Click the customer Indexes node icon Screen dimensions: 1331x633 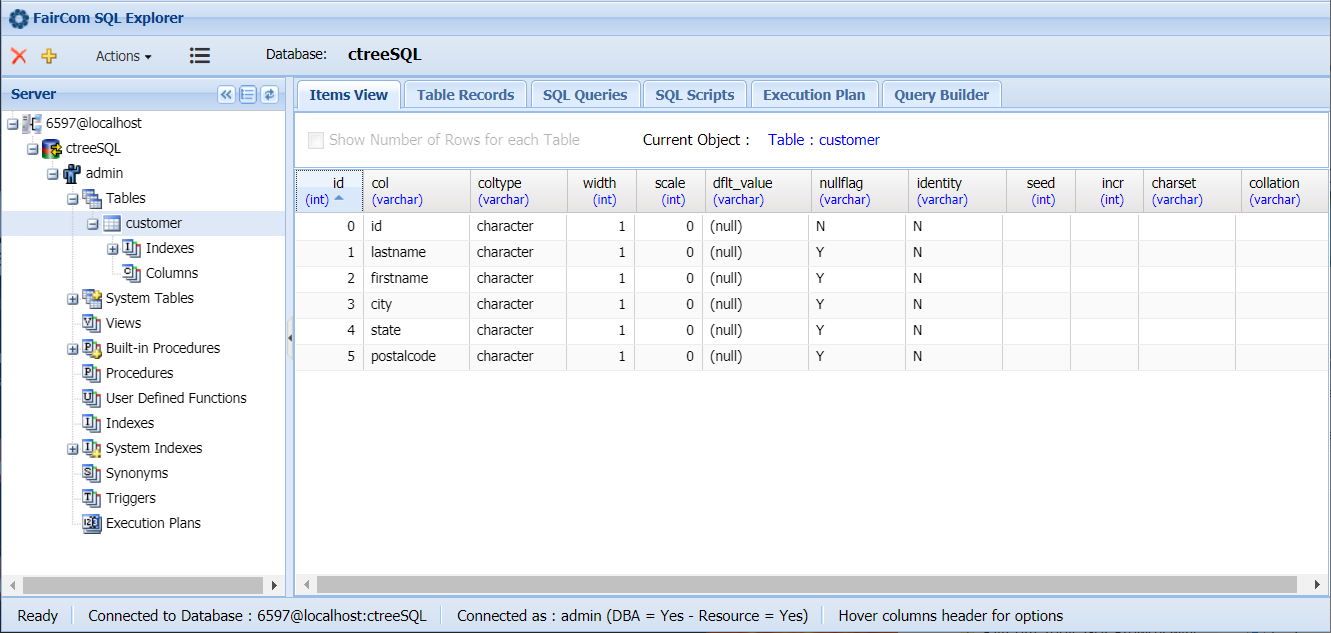132,248
